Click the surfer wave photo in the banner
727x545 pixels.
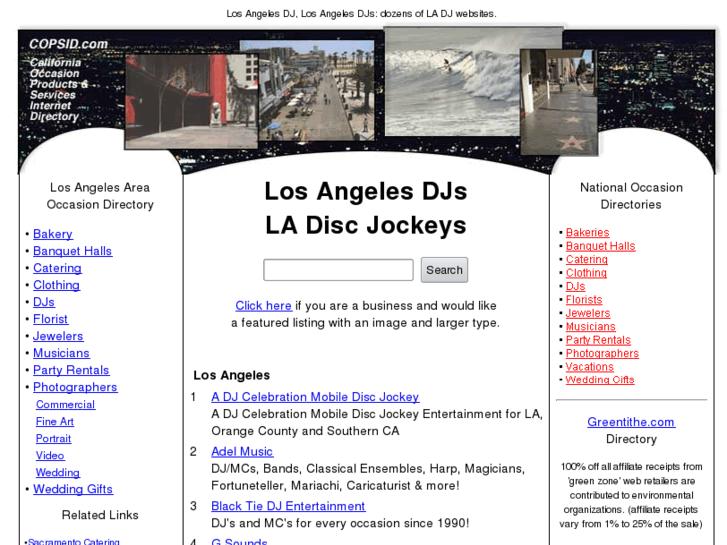pyautogui.click(x=452, y=82)
